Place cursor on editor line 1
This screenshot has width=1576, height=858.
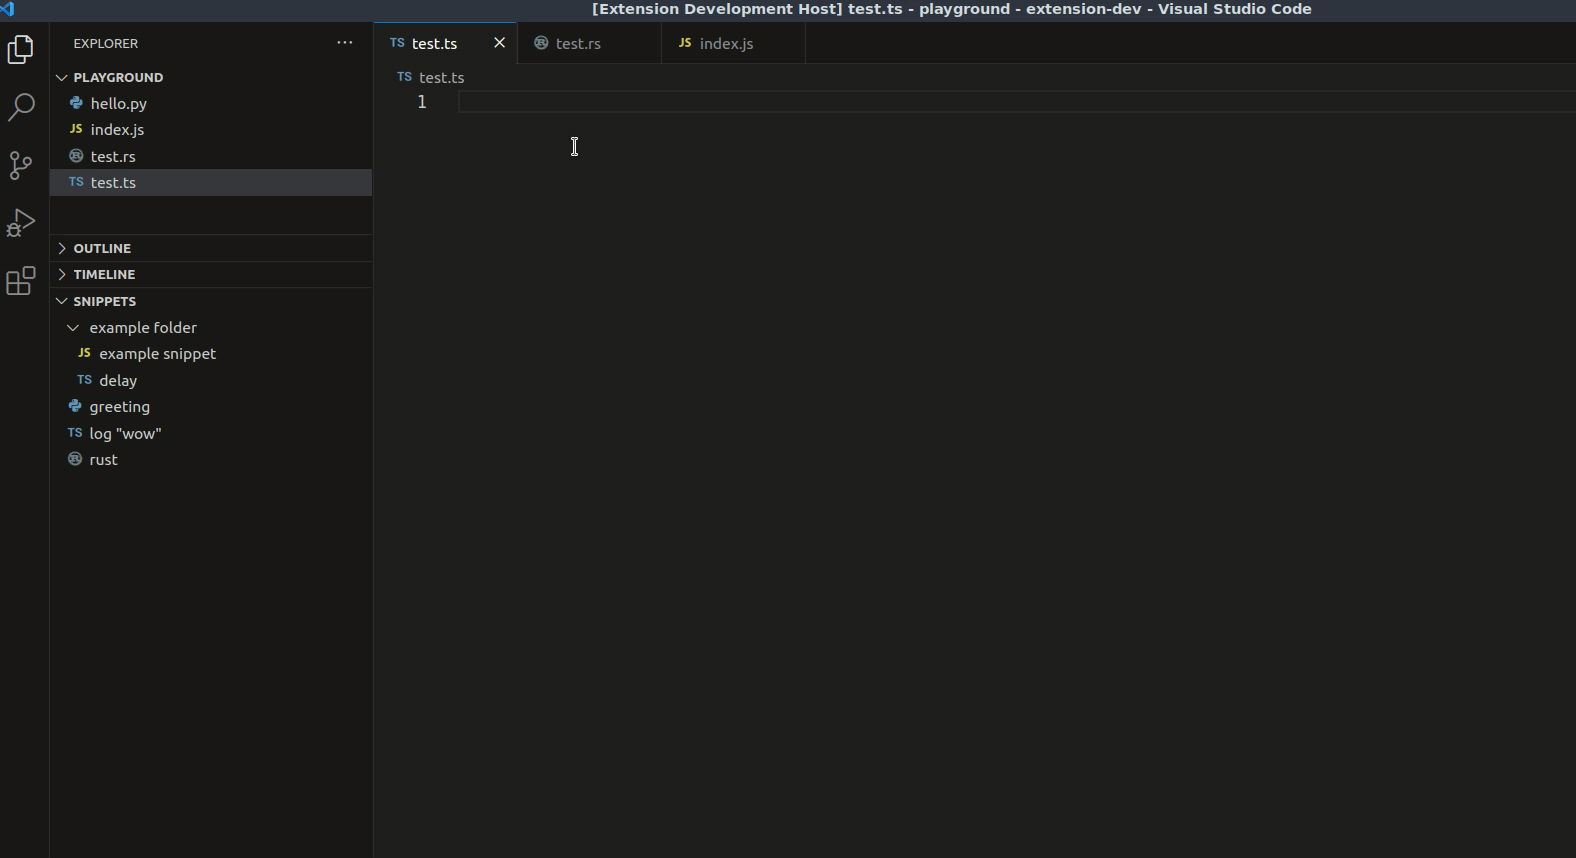click(x=800, y=102)
